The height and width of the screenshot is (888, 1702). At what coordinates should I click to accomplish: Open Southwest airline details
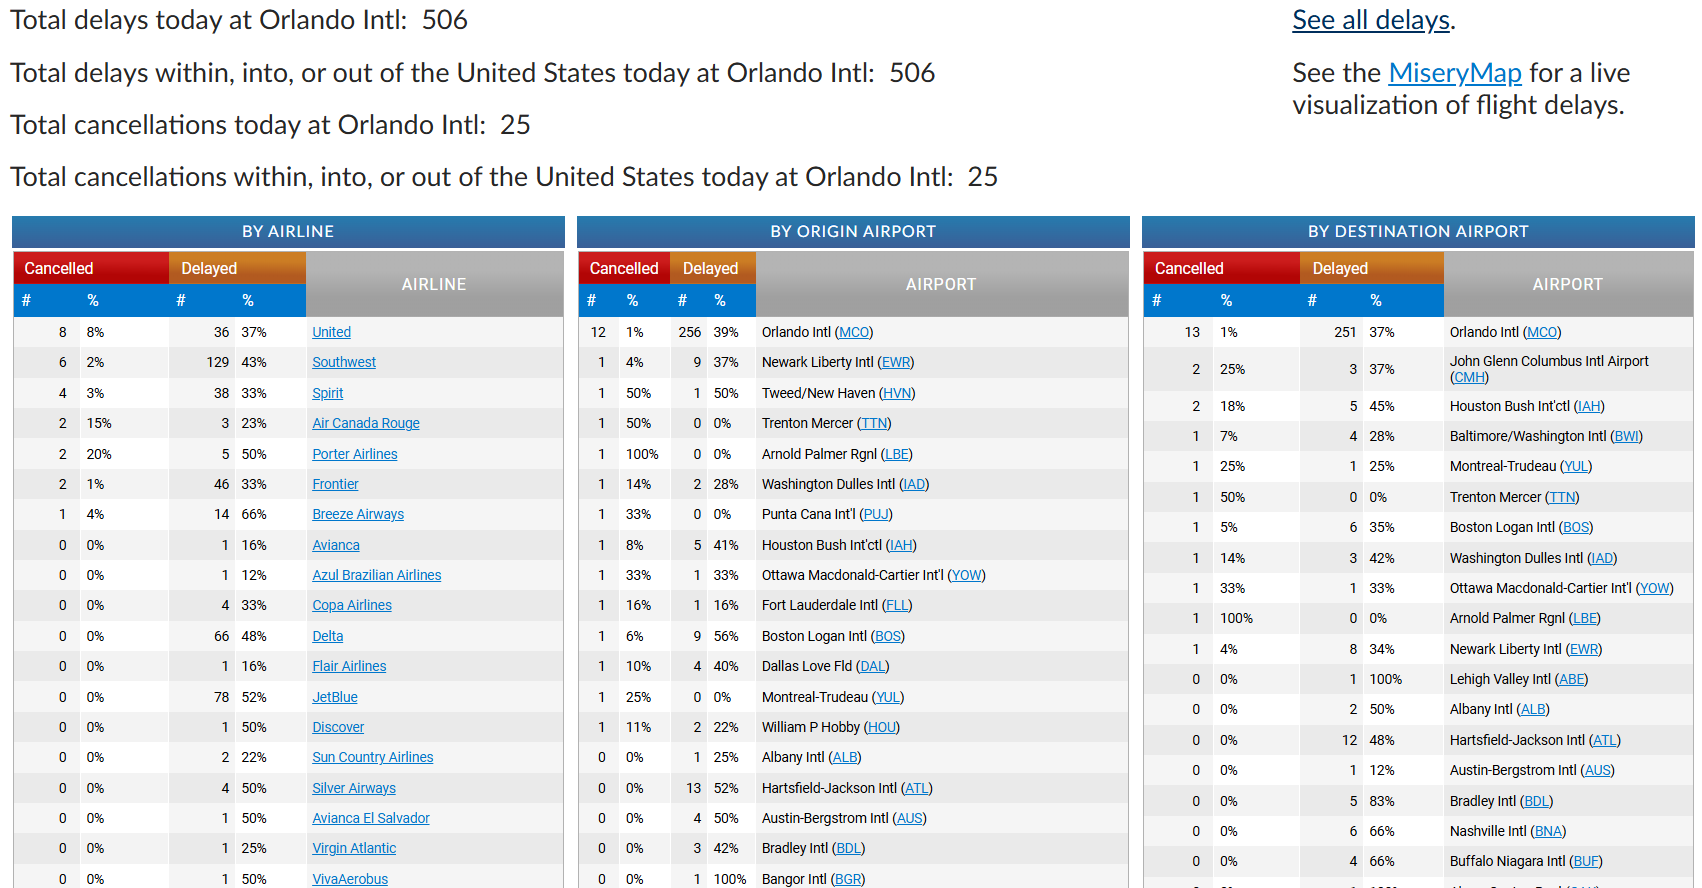(343, 362)
